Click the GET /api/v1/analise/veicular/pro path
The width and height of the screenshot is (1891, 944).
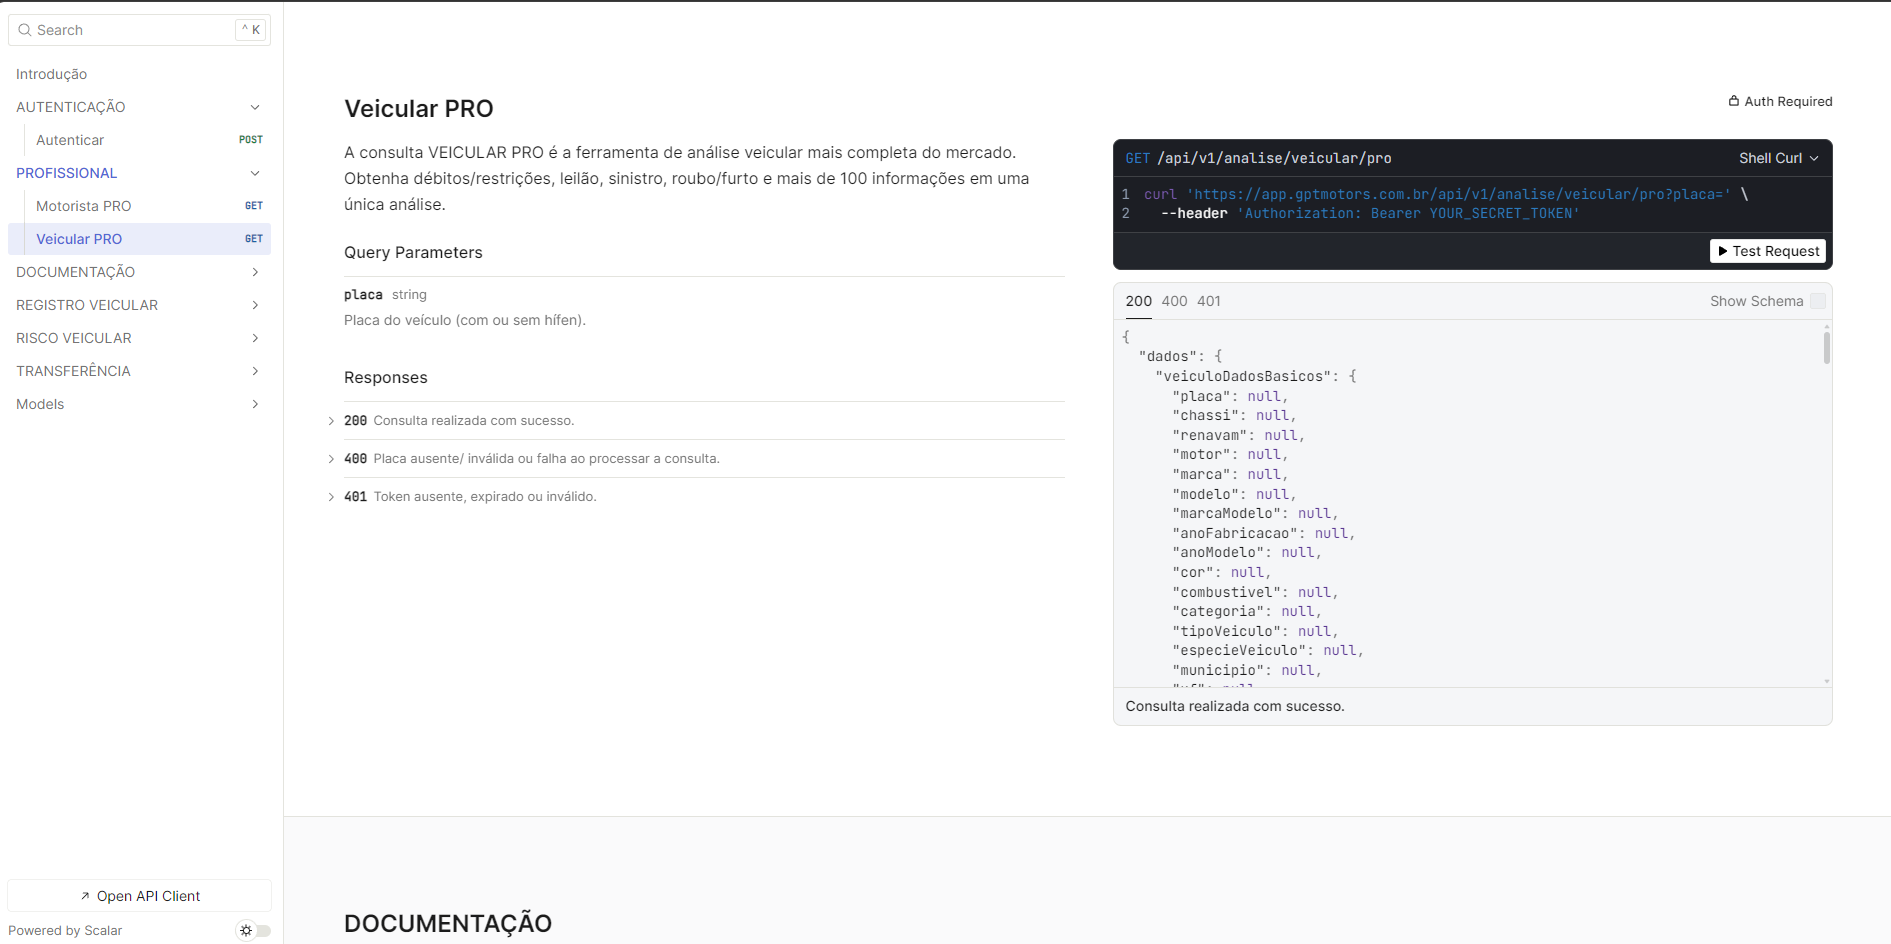tap(1258, 158)
